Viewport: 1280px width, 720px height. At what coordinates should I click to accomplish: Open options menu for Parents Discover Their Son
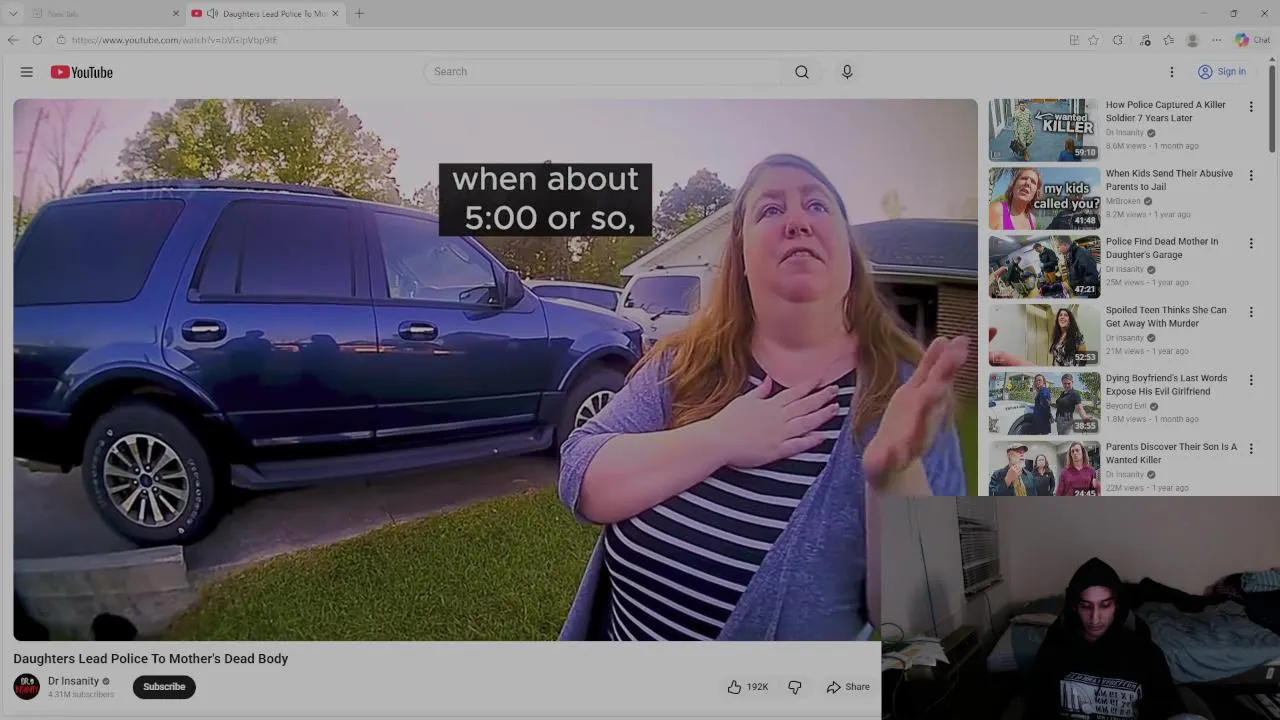(1250, 449)
